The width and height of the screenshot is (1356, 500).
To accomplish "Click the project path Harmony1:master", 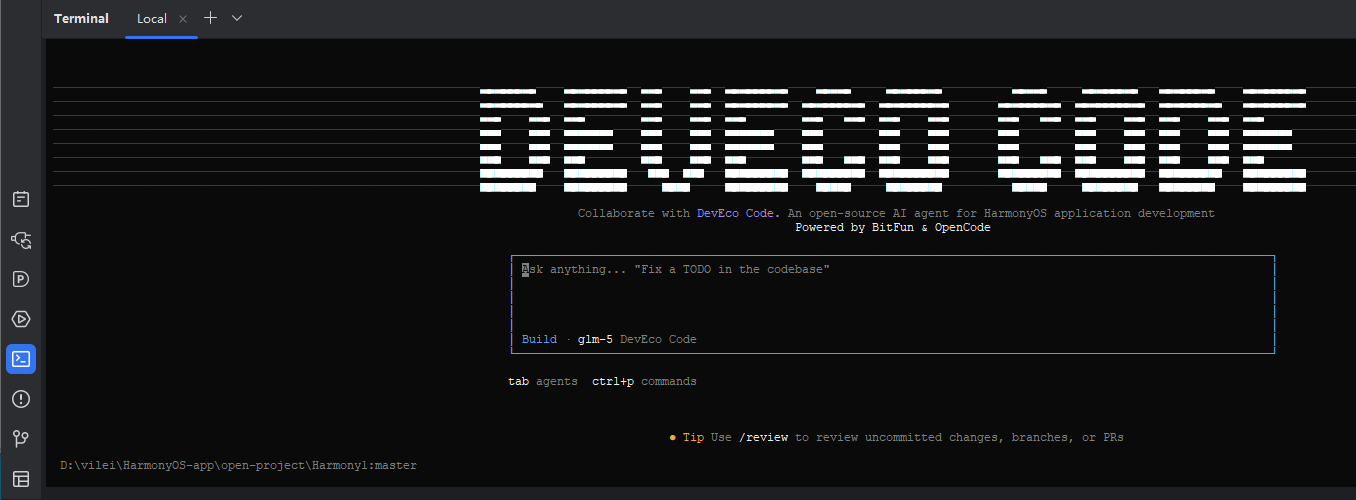I will [x=238, y=465].
